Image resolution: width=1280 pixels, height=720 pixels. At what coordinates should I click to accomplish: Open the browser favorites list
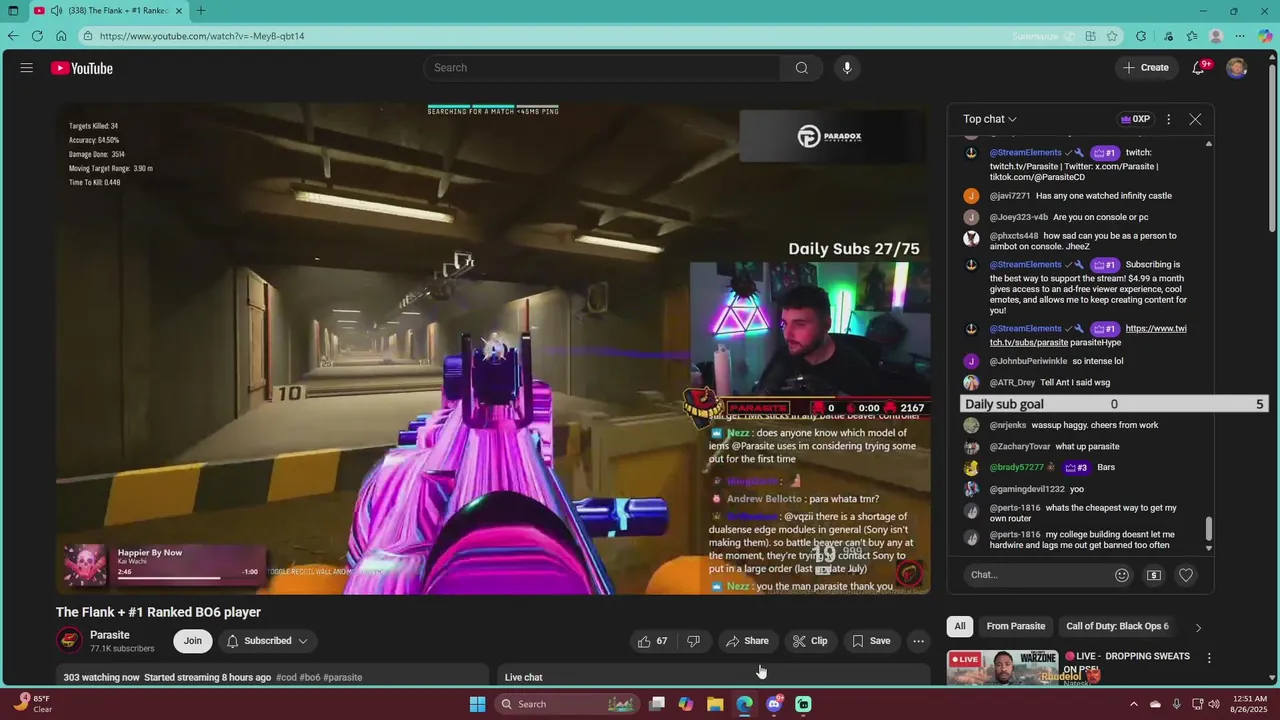point(1192,36)
